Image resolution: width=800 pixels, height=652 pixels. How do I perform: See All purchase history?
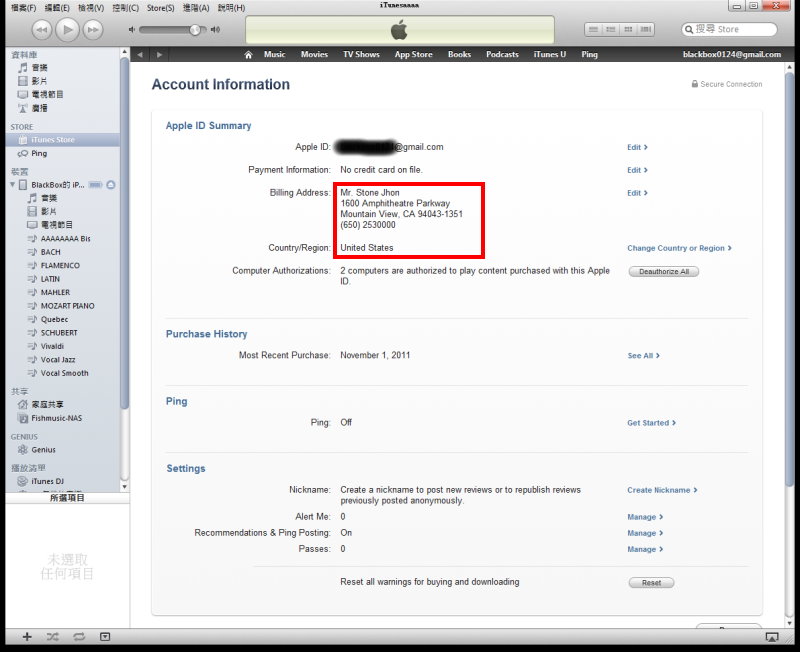643,356
